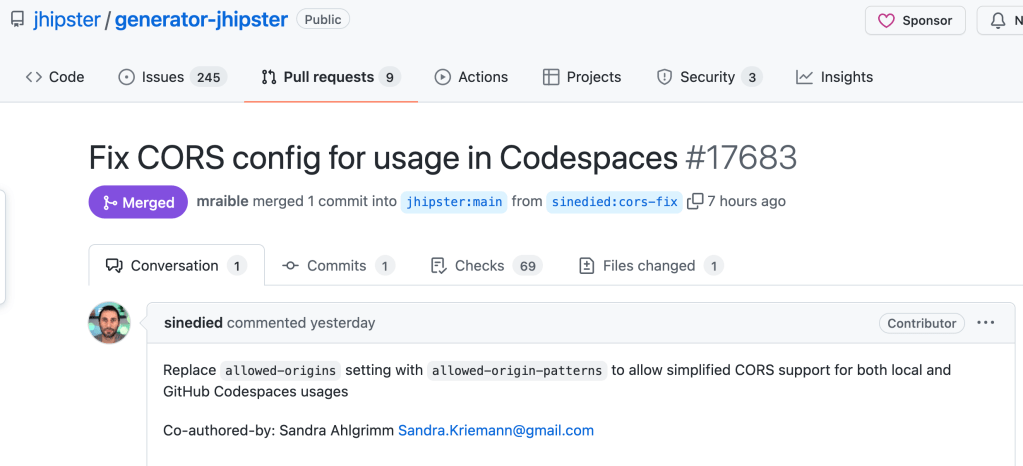1023x466 pixels.
Task: Click the Checks checklist icon
Action: pos(438,266)
